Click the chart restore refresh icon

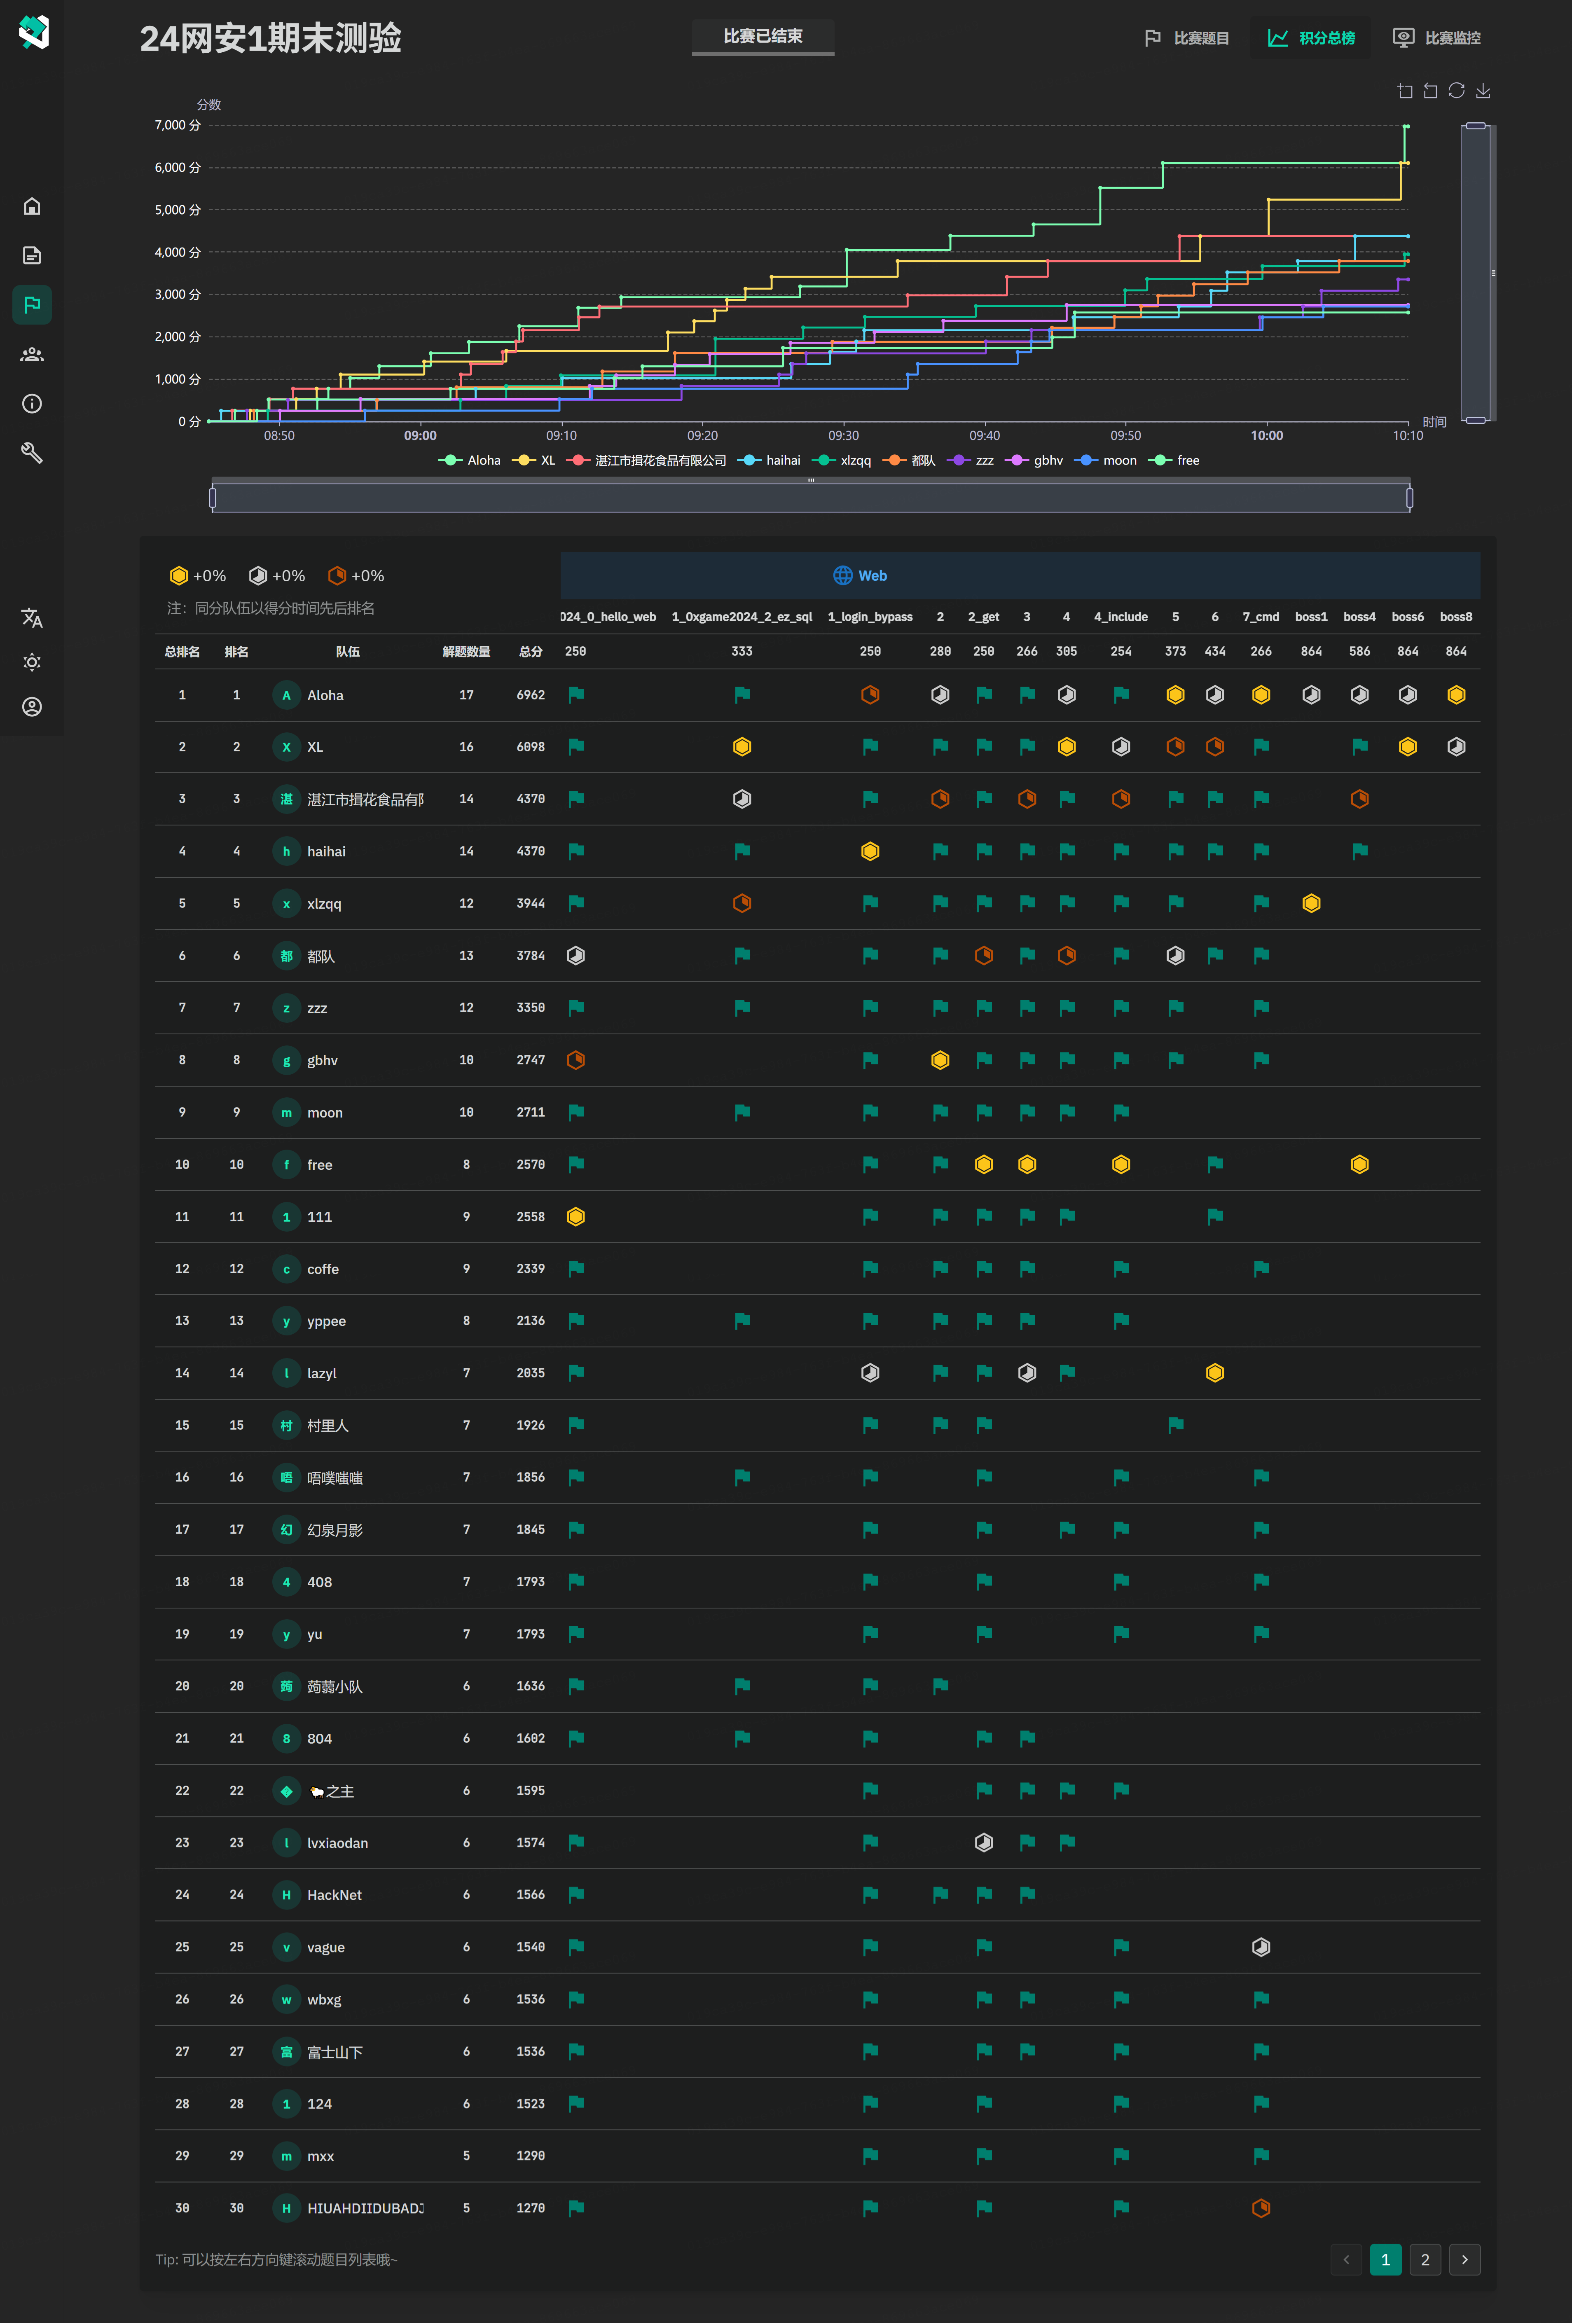(1457, 91)
